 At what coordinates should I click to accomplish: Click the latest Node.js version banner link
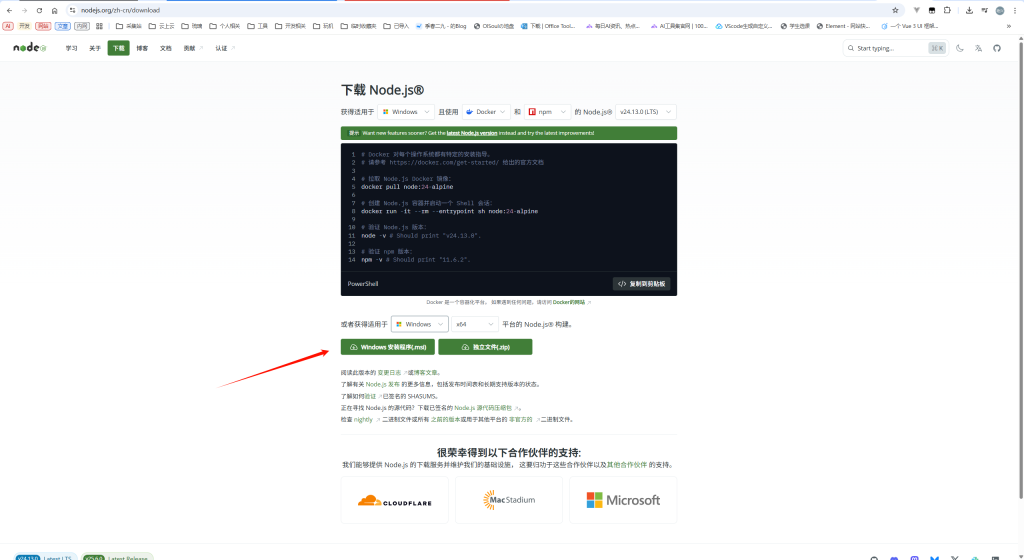(x=472, y=133)
